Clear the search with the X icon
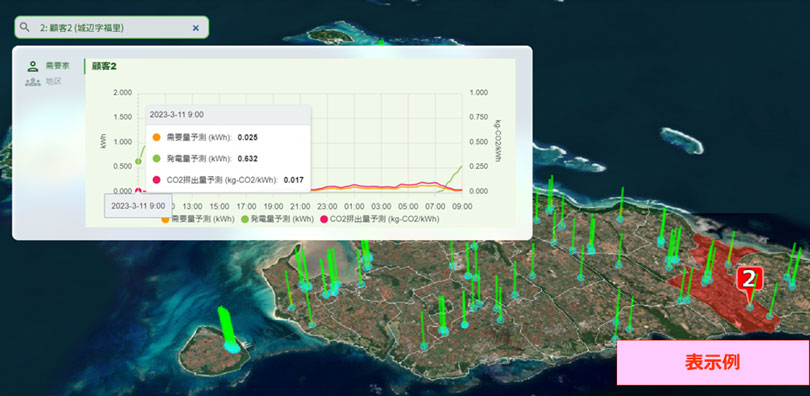Viewport: 810px width, 396px height. pos(196,28)
